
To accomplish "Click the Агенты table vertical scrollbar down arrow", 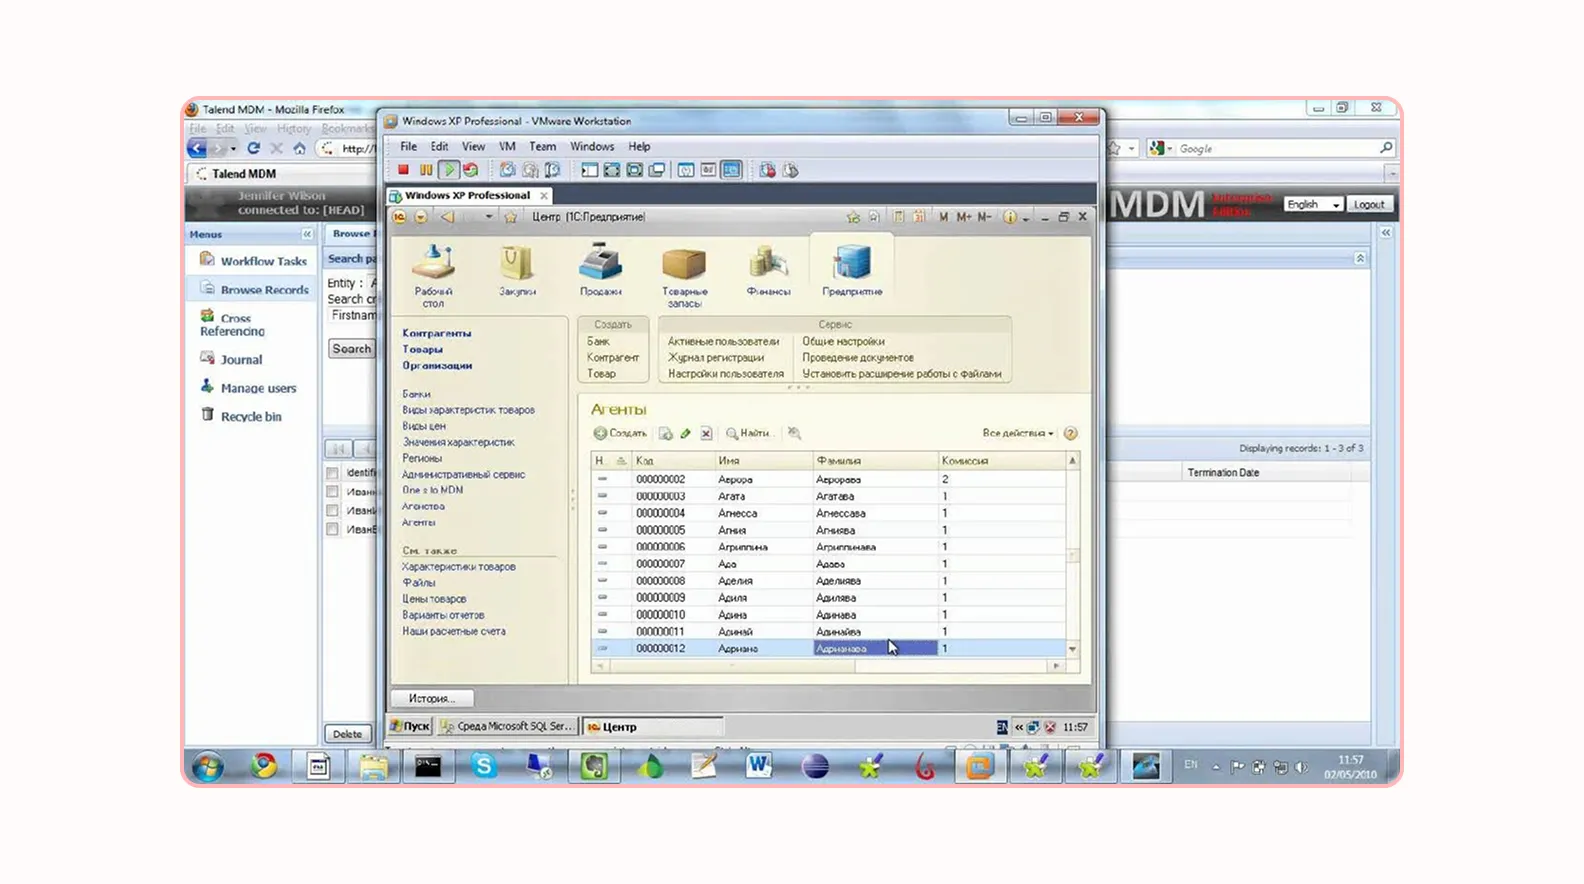I will pos(1072,649).
